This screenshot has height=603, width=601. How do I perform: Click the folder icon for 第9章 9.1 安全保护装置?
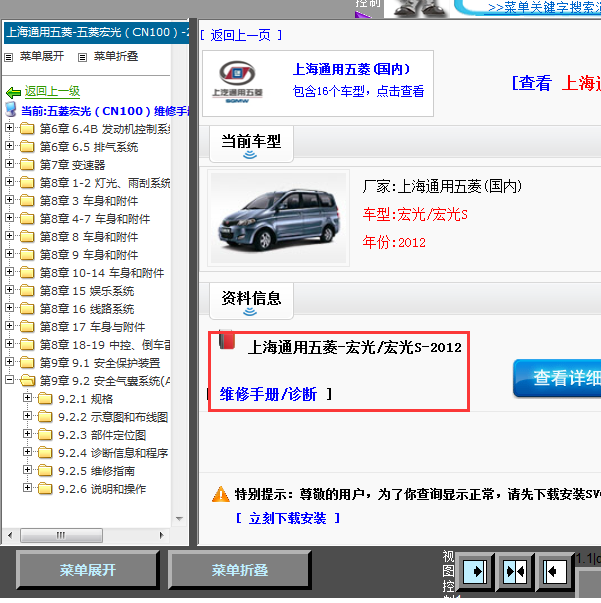pos(27,363)
